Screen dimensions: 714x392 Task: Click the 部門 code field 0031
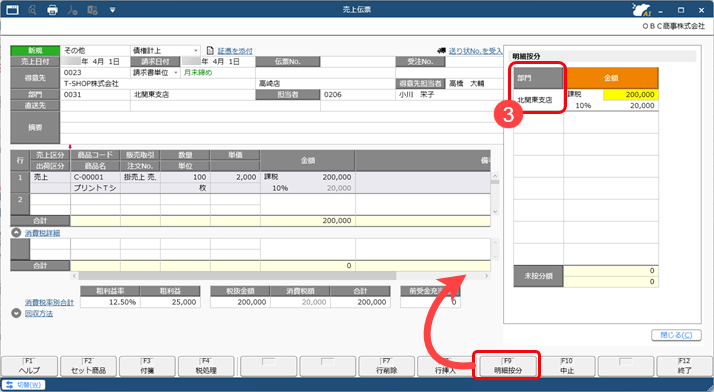tap(95, 95)
